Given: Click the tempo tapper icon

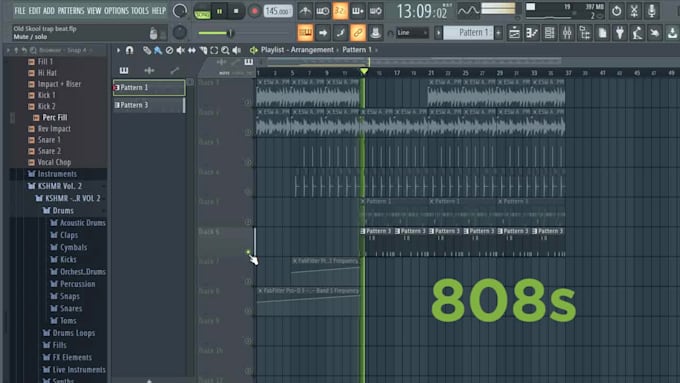Looking at the screenshot, I should point(638,33).
